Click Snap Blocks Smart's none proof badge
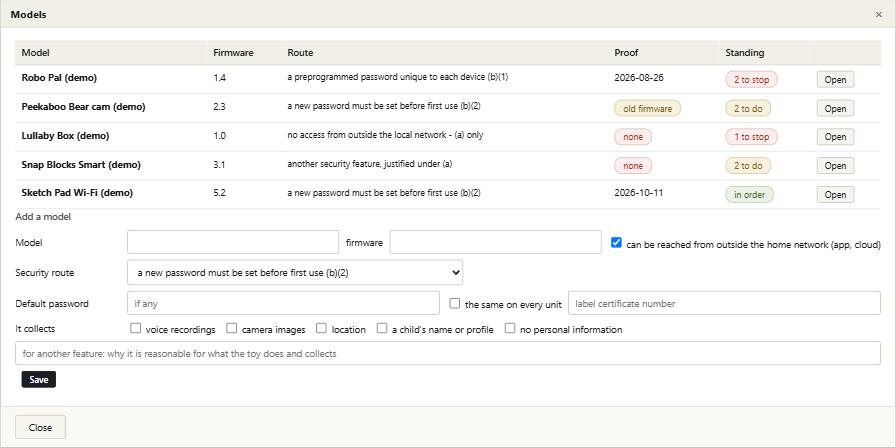This screenshot has height=448, width=896. [x=633, y=165]
